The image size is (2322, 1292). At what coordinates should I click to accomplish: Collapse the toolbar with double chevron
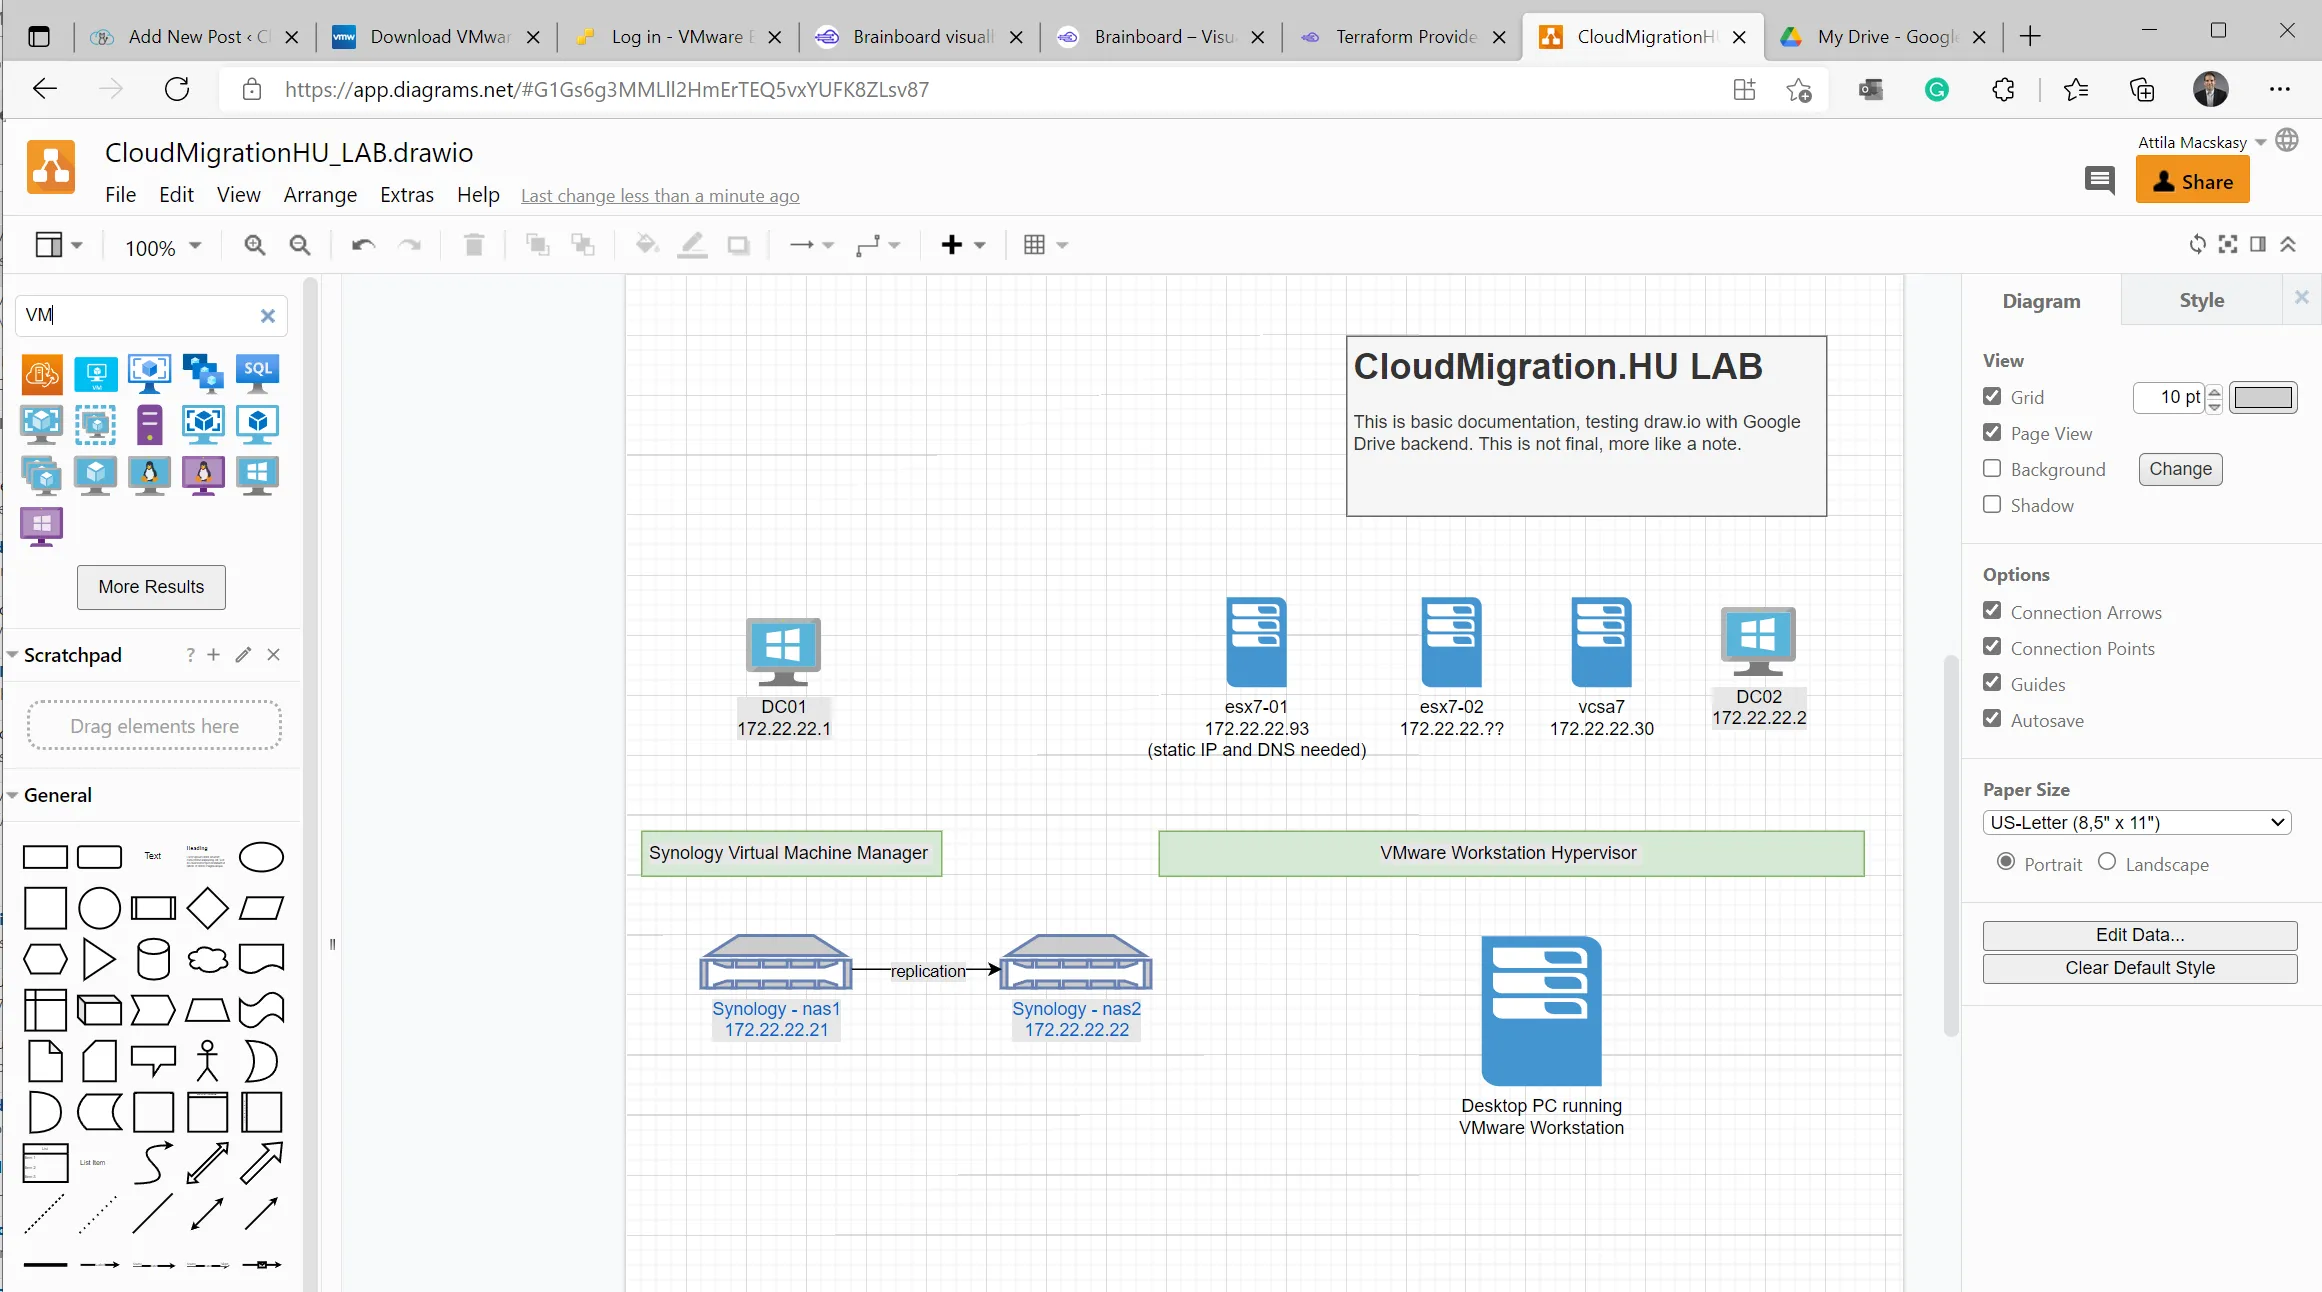tap(2288, 244)
